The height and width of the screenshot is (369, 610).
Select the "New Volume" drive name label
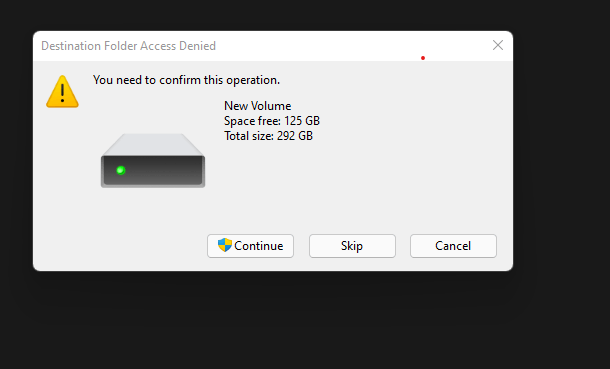coord(258,106)
